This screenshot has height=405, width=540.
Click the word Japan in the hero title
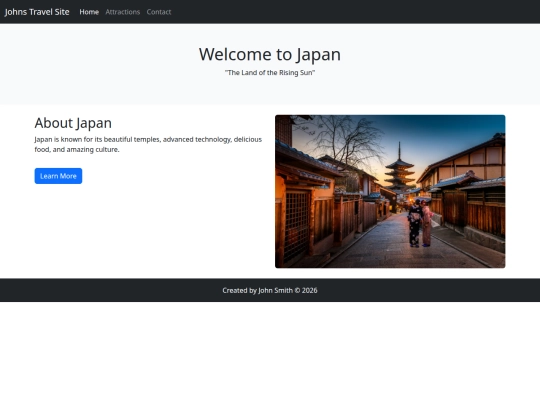[x=319, y=54]
